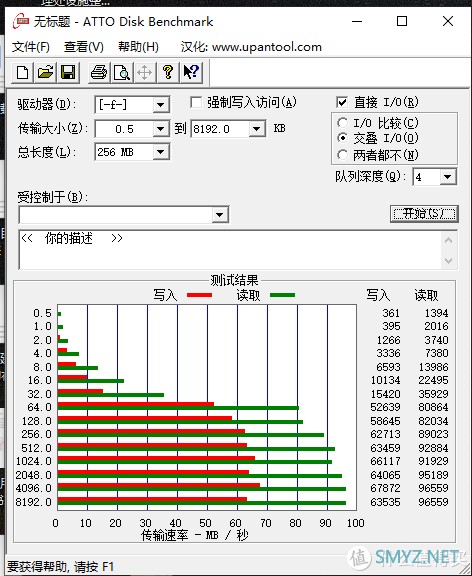Open print preview icon
Image resolution: width=472 pixels, height=576 pixels.
pos(122,72)
